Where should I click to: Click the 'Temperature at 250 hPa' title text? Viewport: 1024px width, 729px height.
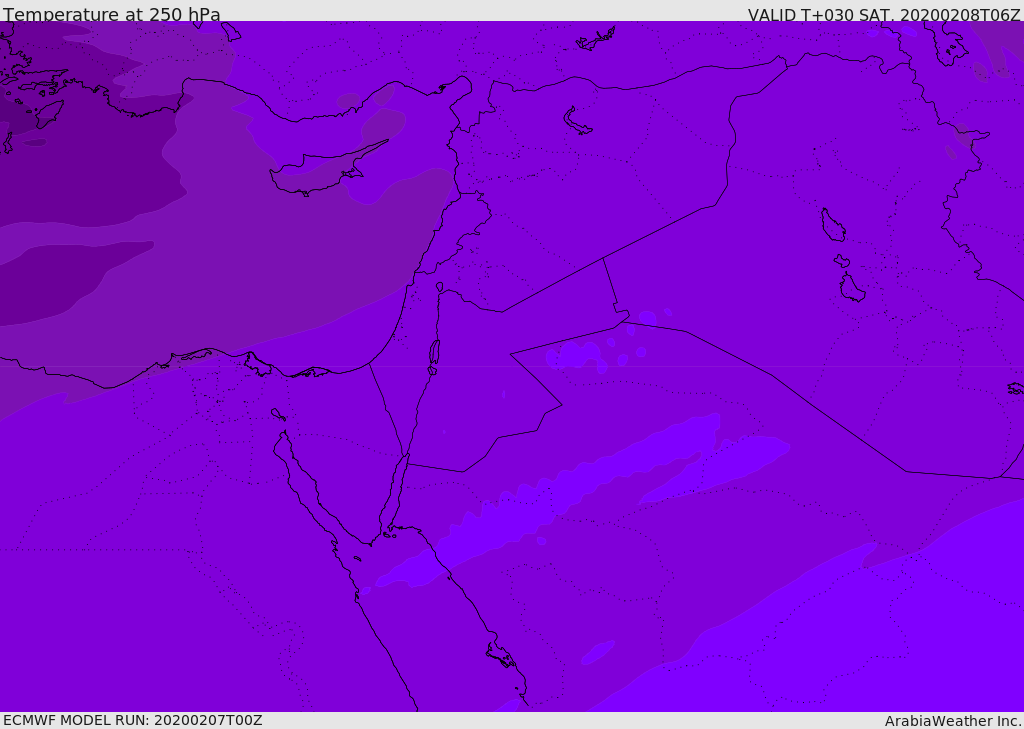112,14
